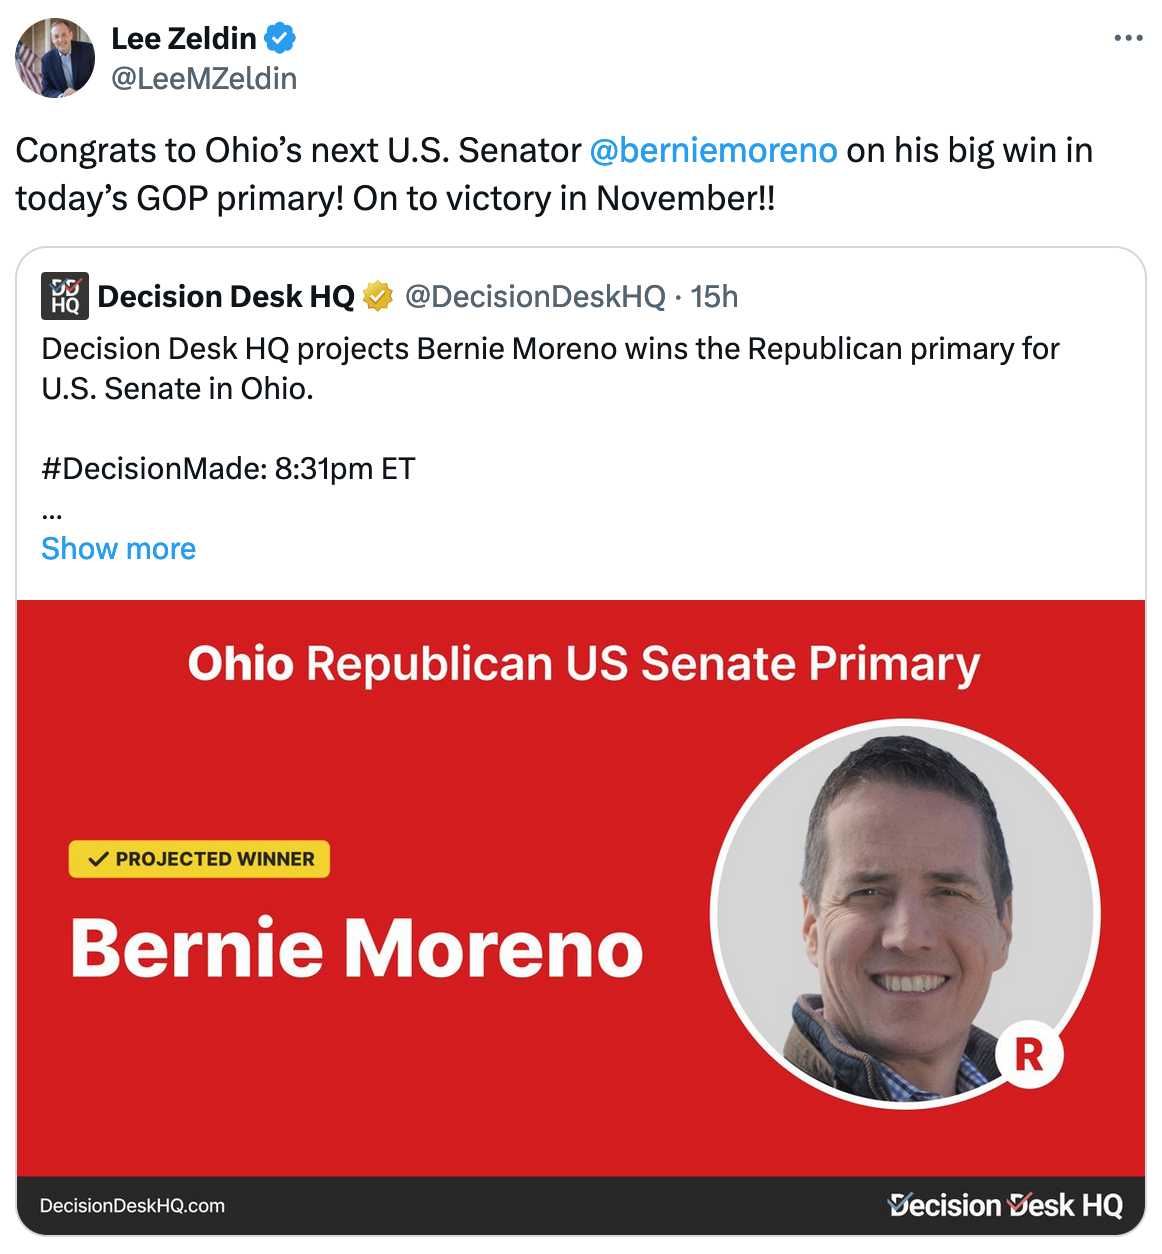
Task: Open the Lee Zeldin display name link
Action: [184, 39]
